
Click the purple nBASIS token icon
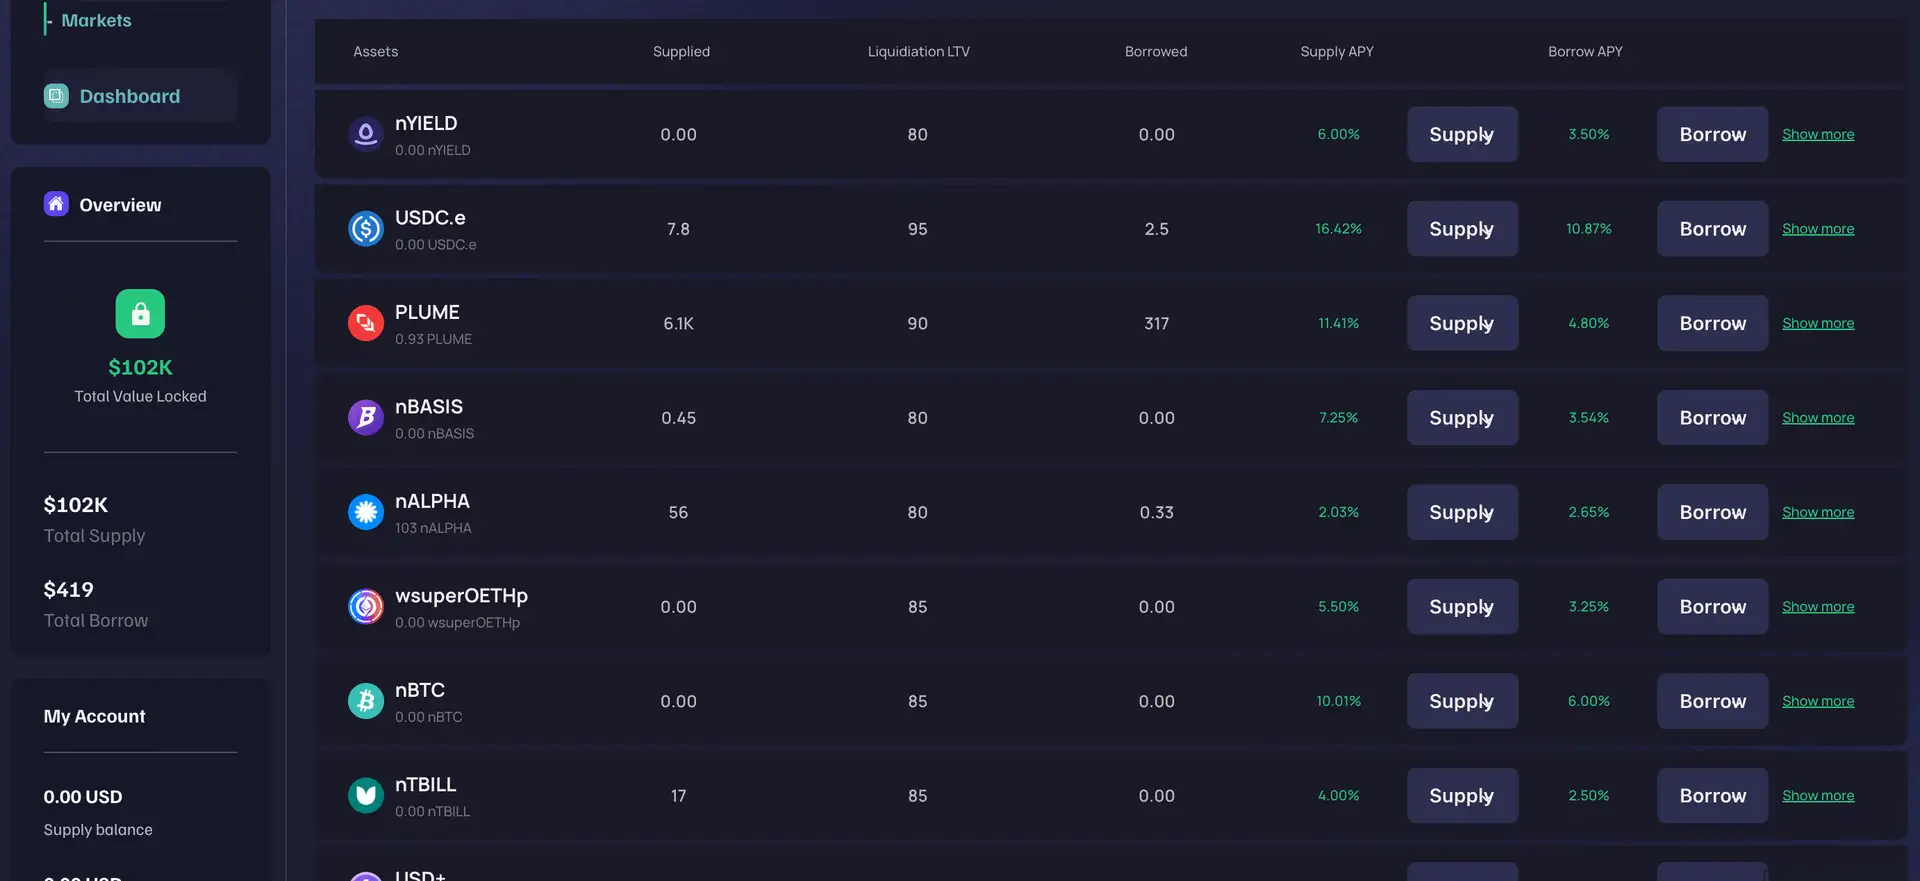(x=366, y=418)
